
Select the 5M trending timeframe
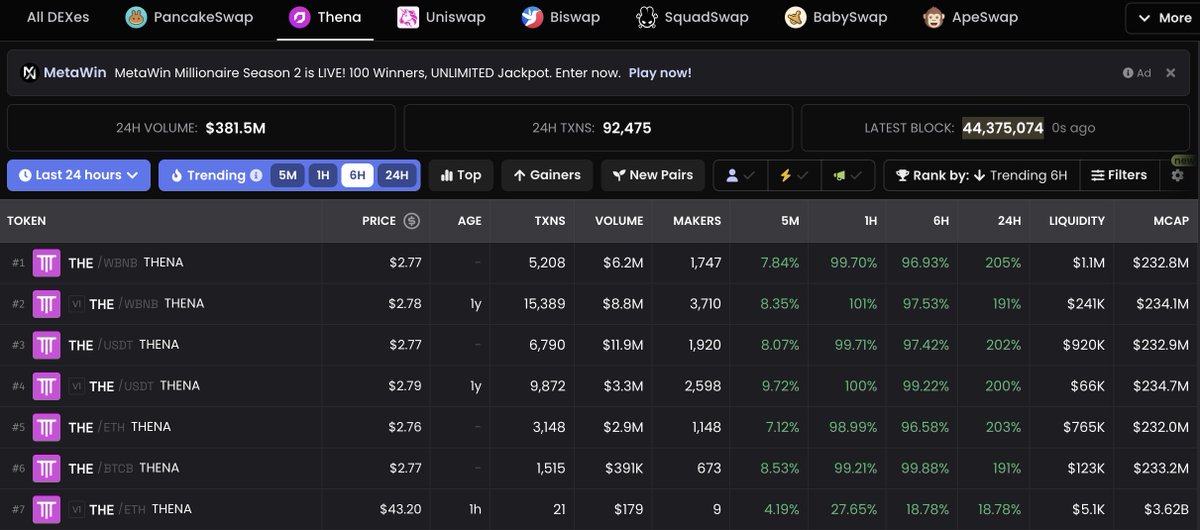(x=288, y=175)
